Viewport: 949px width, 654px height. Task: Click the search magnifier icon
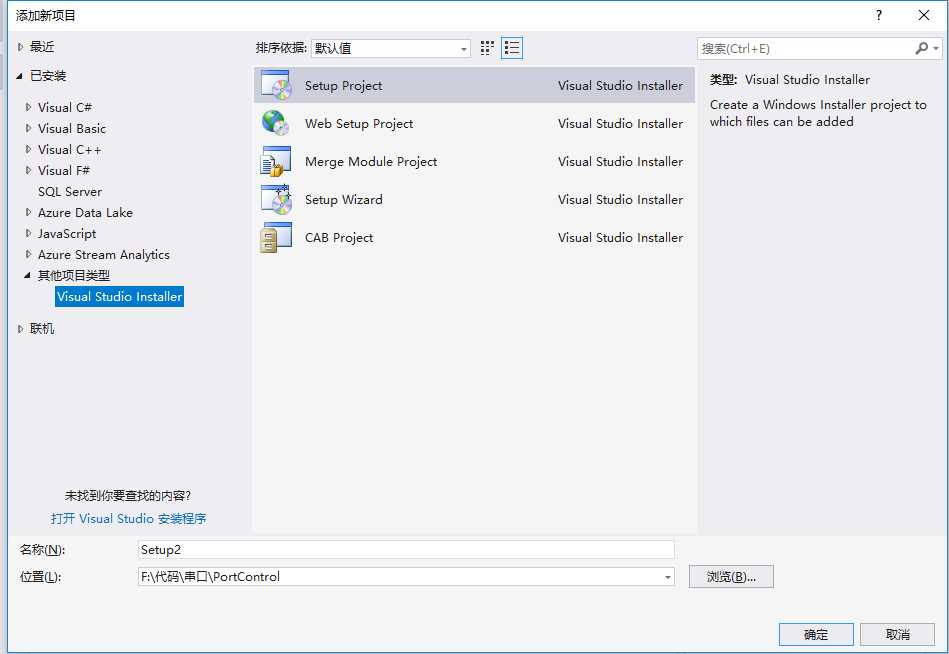pos(922,48)
